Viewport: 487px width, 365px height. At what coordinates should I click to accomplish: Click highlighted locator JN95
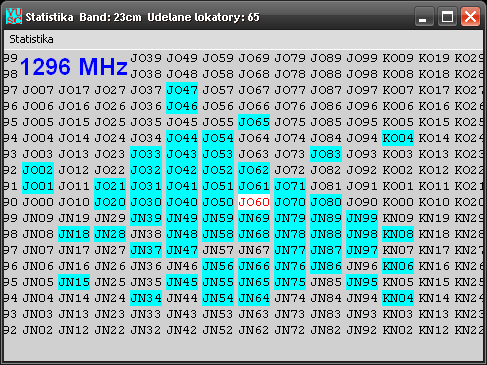coord(362,282)
